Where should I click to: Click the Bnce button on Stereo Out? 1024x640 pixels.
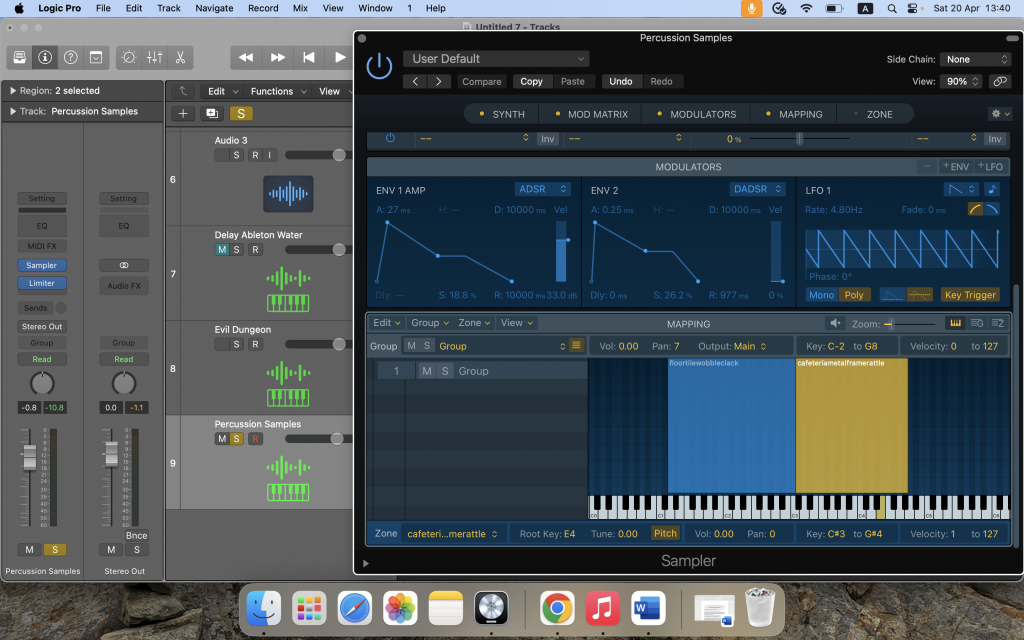pyautogui.click(x=136, y=536)
